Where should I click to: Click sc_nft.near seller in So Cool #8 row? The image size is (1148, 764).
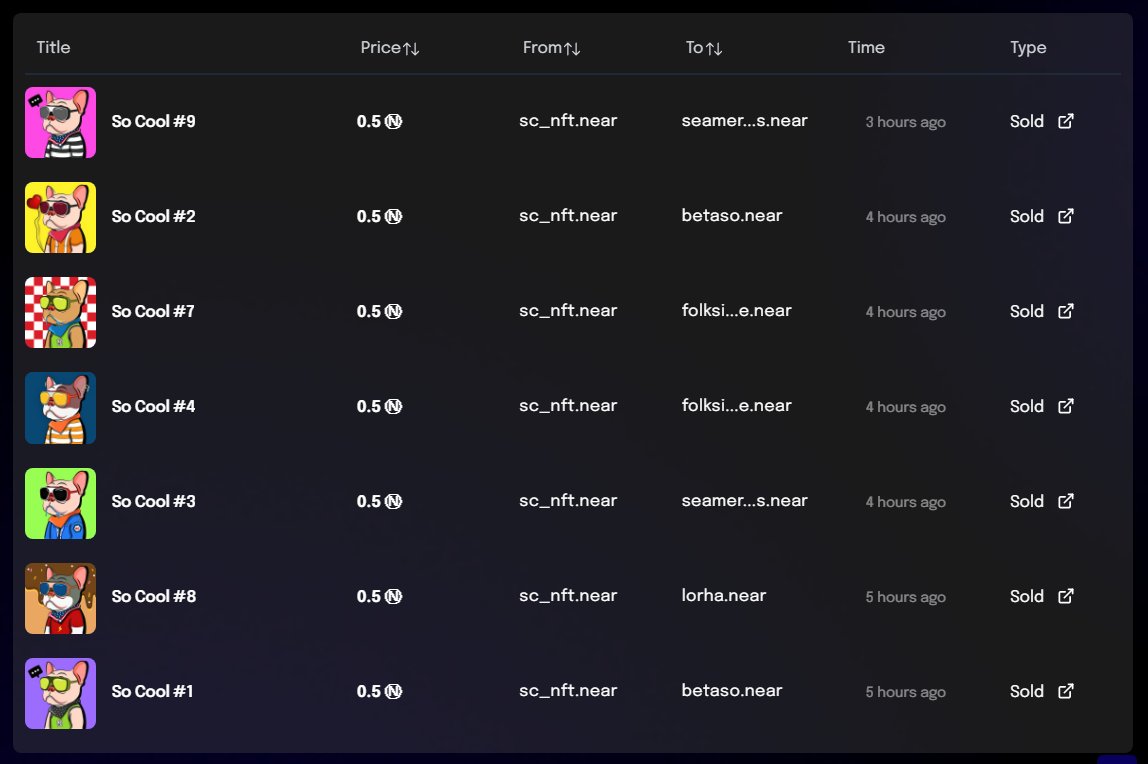[567, 596]
